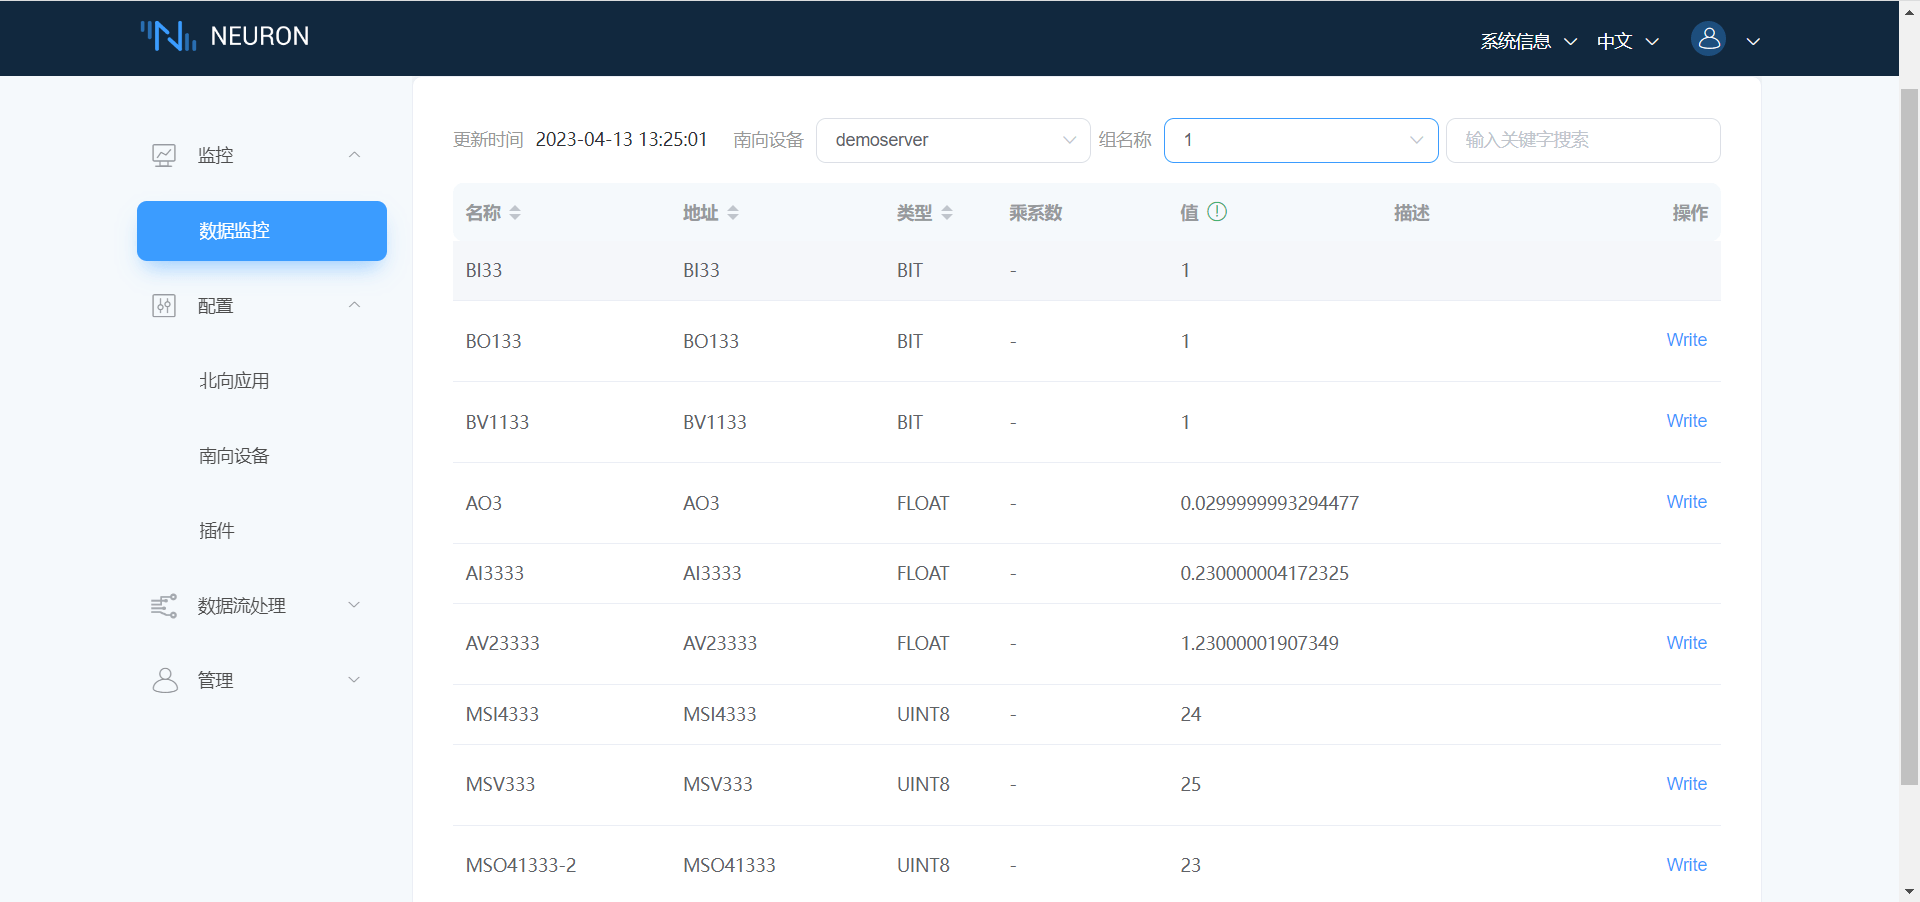Click the 配置 settings icon in sidebar

pos(163,305)
